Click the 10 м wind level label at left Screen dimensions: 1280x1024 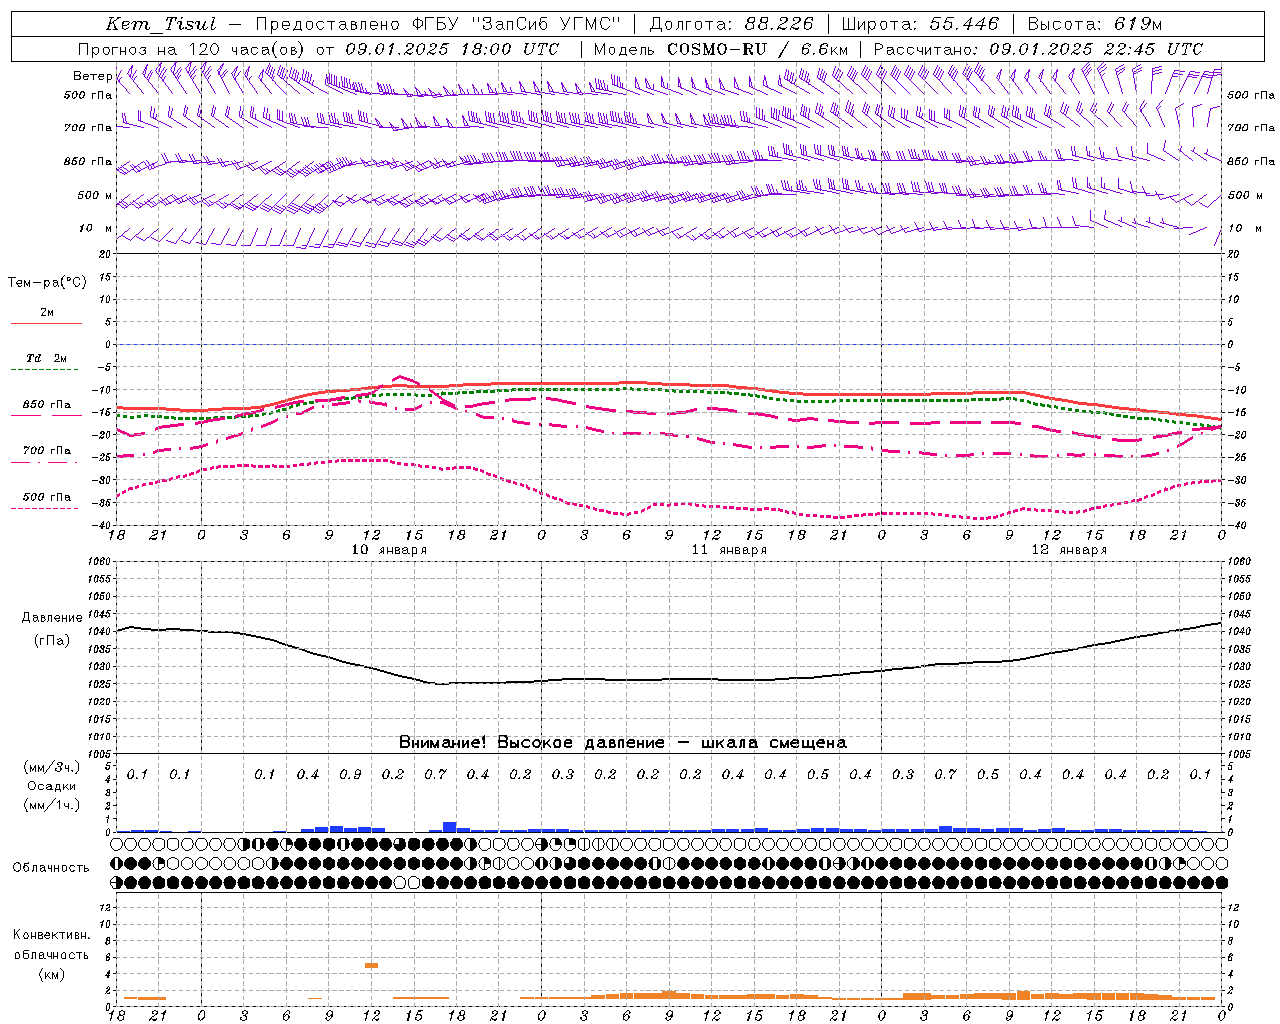[95, 229]
